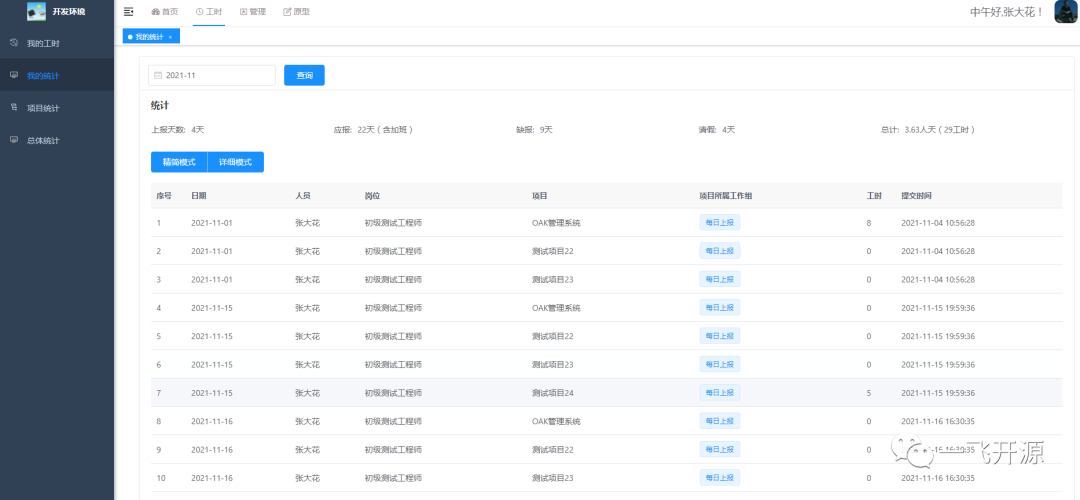Switch to 详细模式 view
The image size is (1080, 500).
[236, 163]
